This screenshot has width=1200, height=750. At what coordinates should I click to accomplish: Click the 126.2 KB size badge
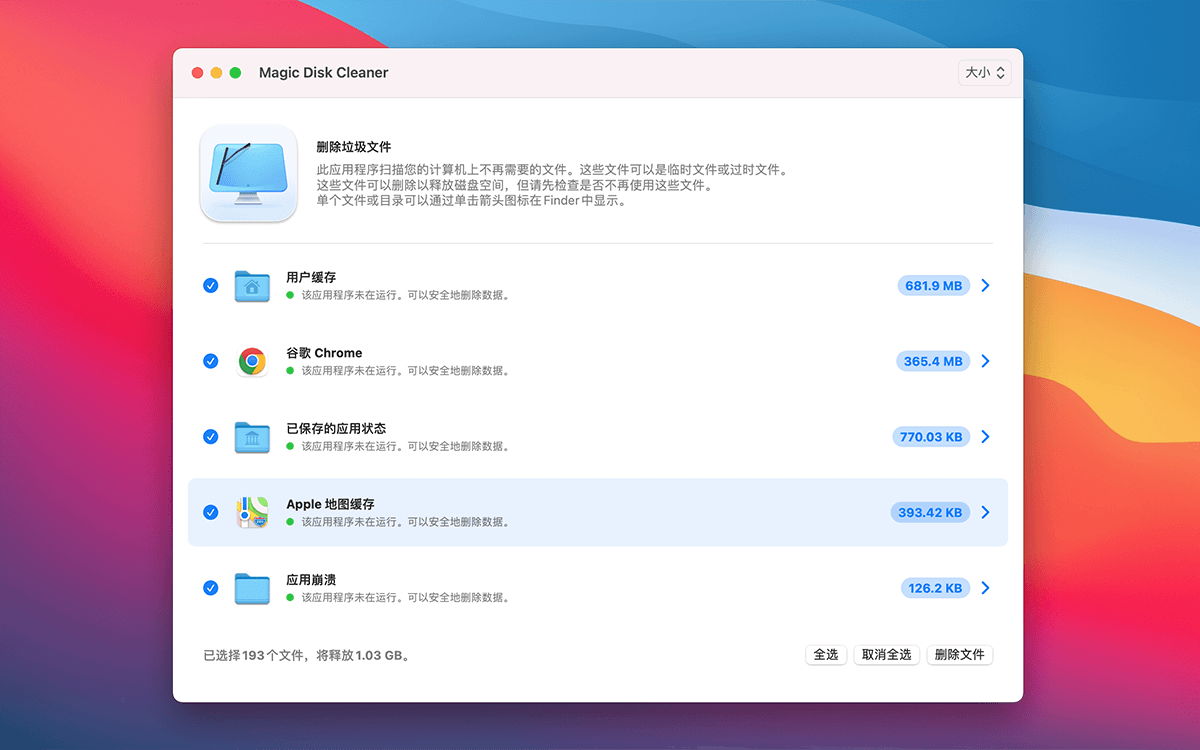click(935, 588)
